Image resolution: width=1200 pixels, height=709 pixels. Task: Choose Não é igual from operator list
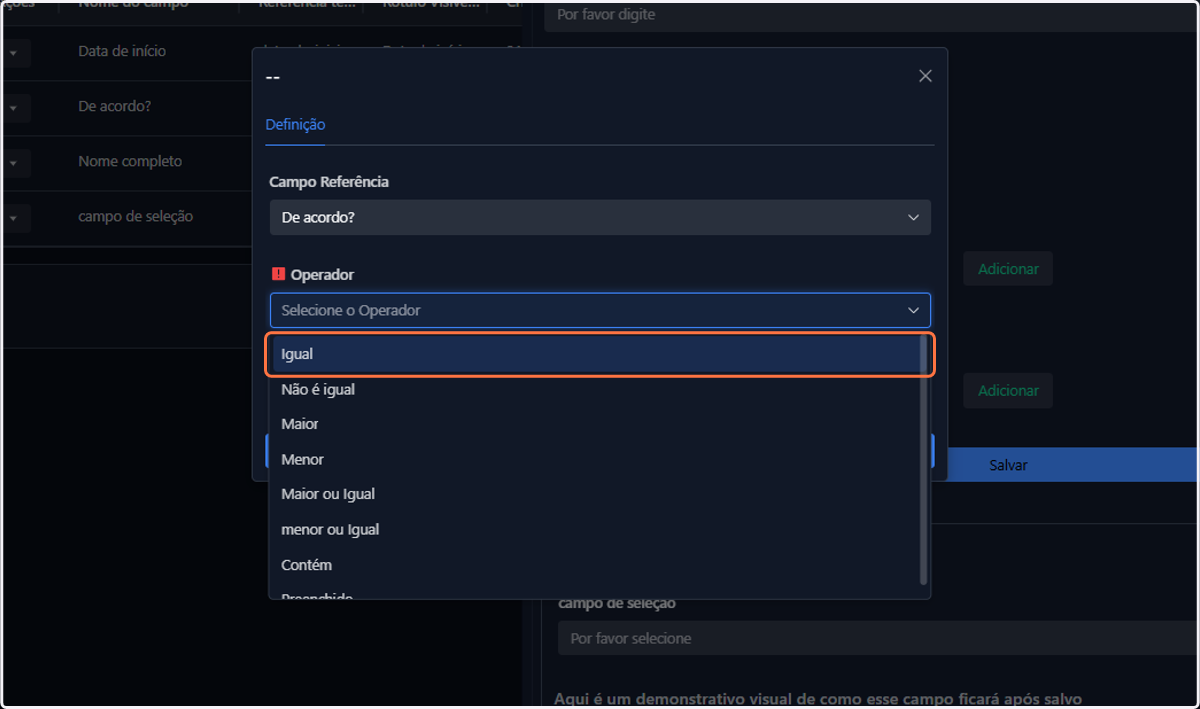595,389
